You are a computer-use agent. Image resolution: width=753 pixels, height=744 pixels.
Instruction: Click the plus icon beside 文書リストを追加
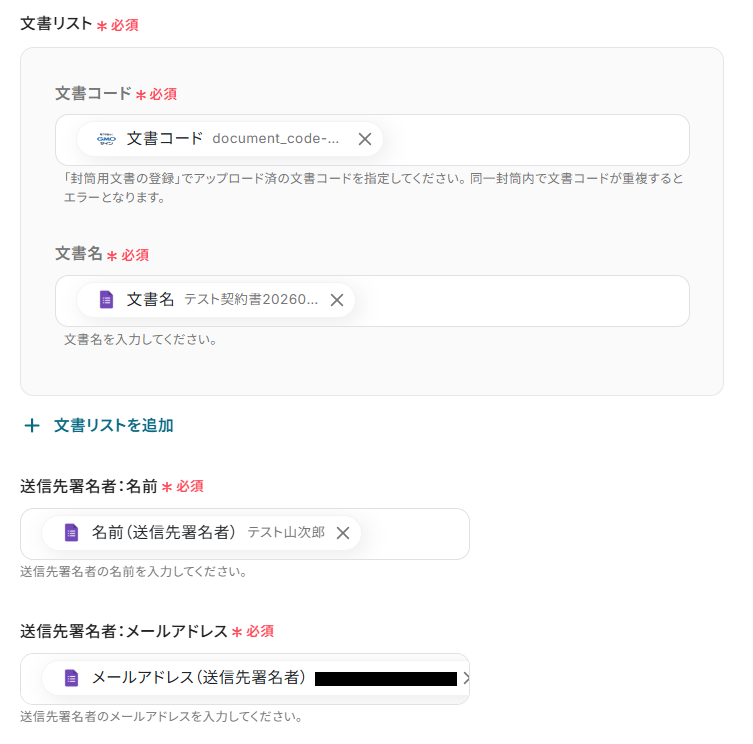point(32,426)
